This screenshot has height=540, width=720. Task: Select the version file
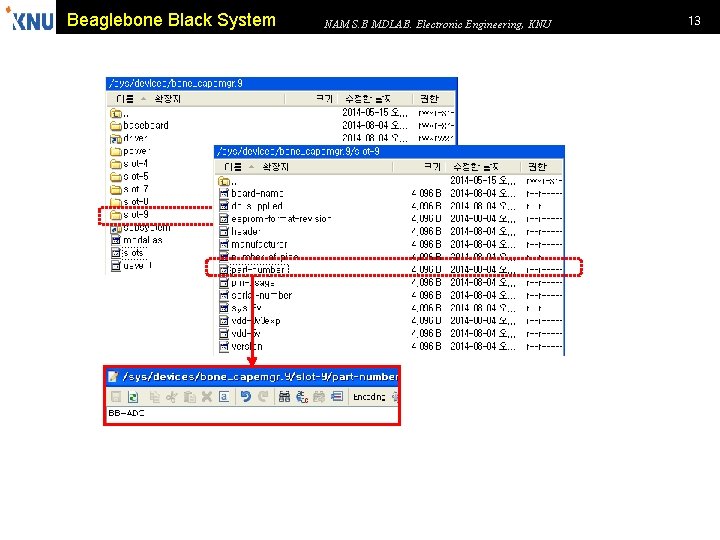241,346
